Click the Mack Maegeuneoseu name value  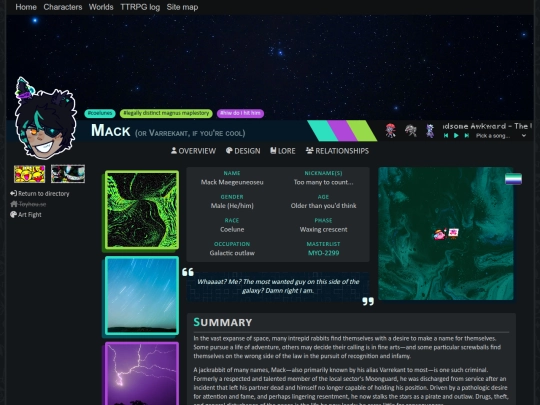coord(232,182)
